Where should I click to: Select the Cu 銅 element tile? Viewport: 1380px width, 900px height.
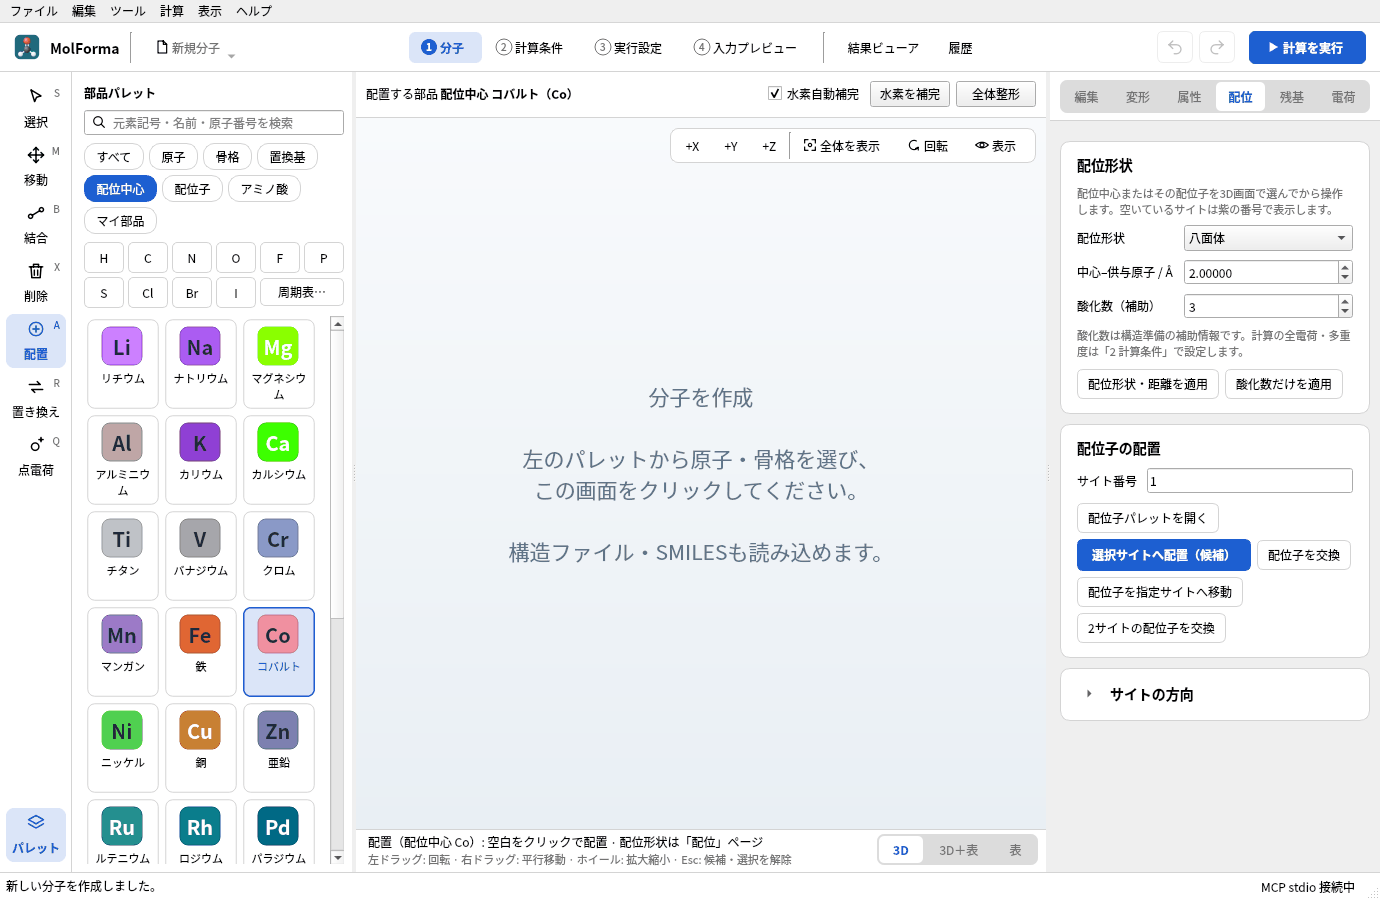click(201, 747)
